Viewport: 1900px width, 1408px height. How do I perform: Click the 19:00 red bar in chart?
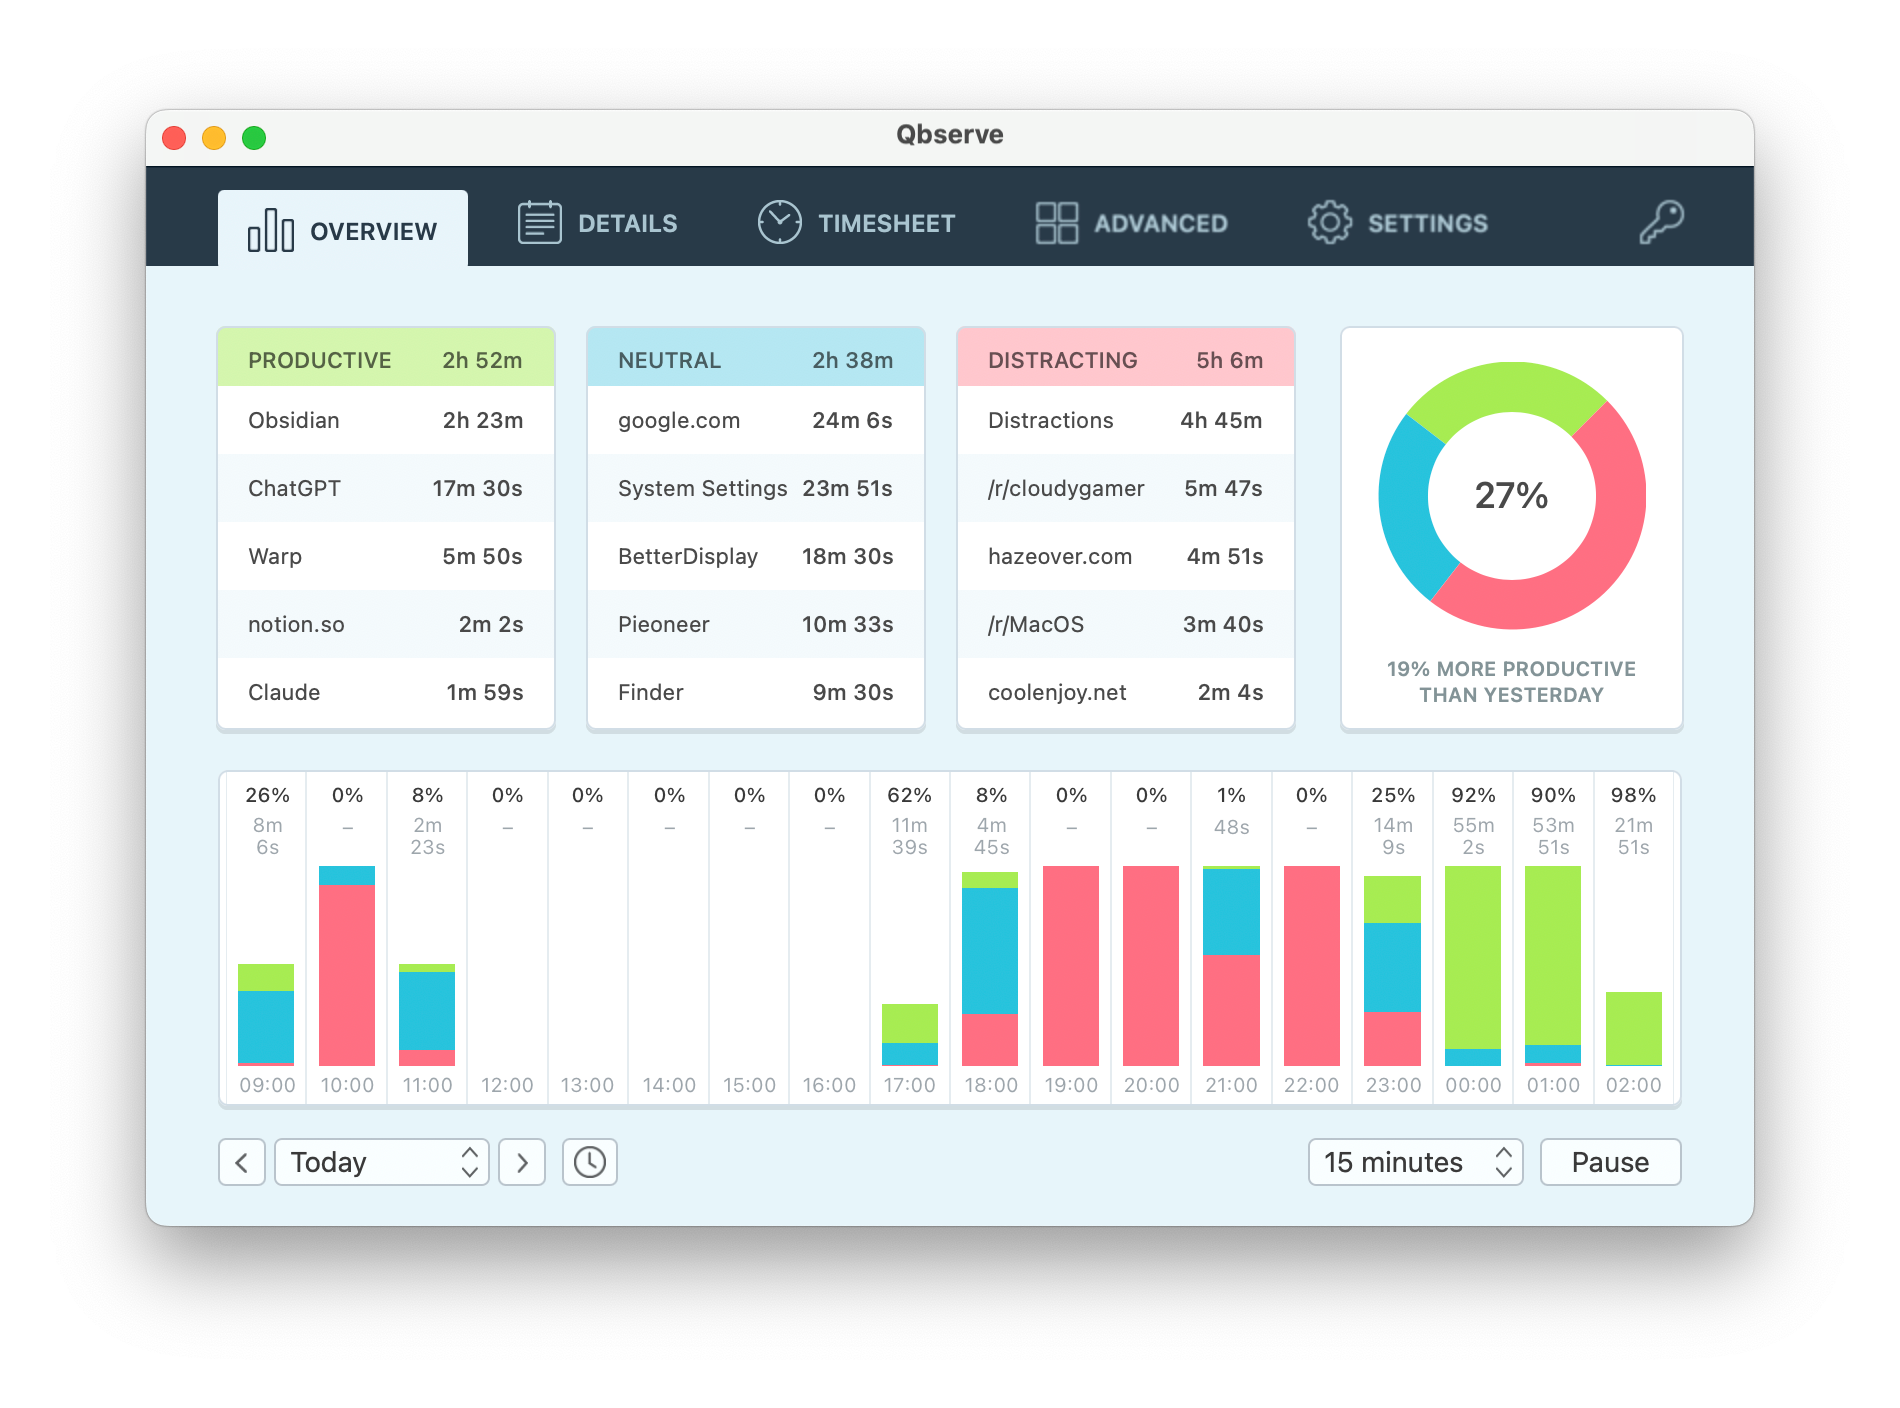[x=1070, y=965]
